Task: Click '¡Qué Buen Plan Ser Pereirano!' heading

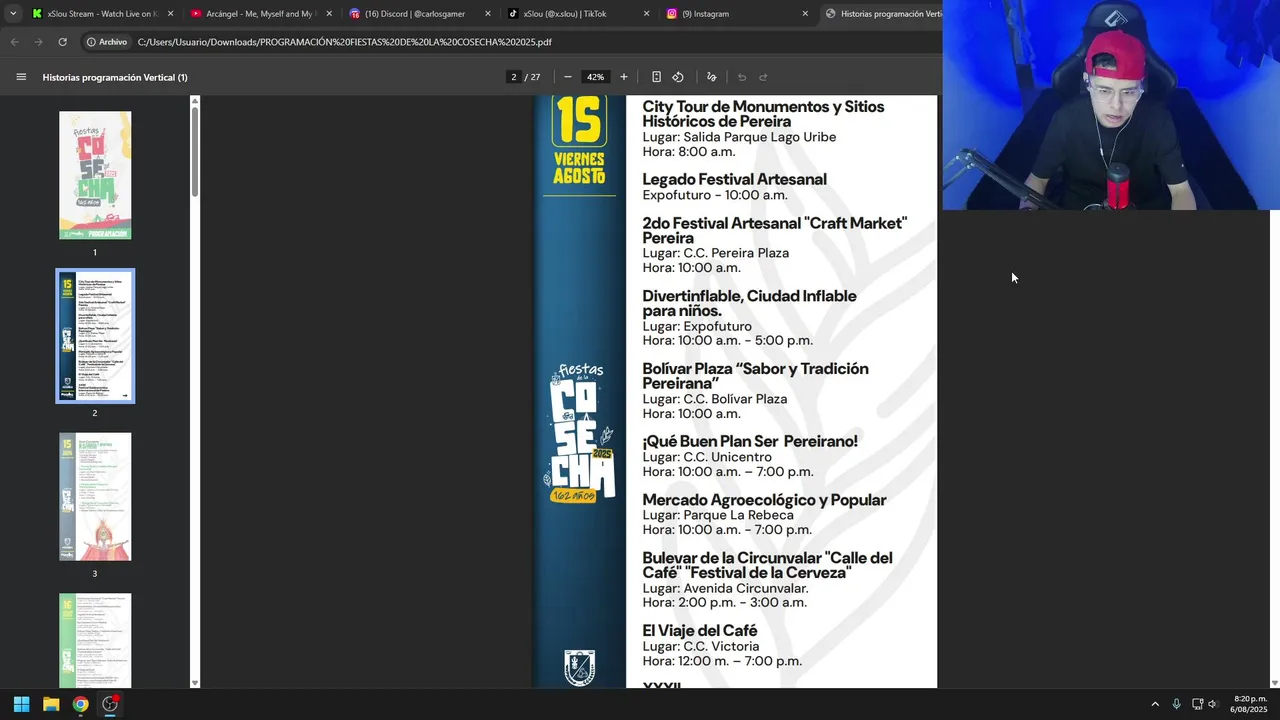Action: (x=750, y=441)
